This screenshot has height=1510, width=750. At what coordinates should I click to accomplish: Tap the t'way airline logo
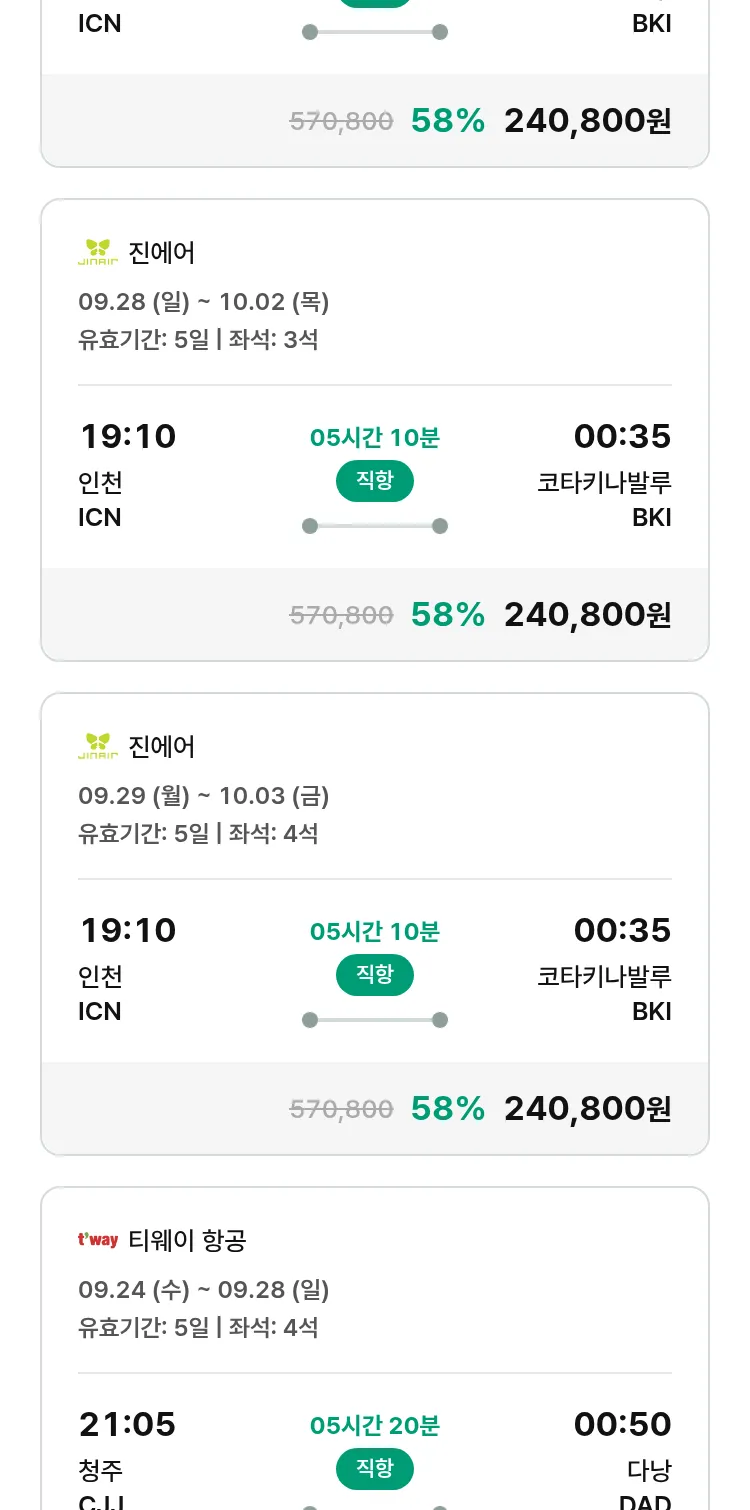tap(98, 1240)
